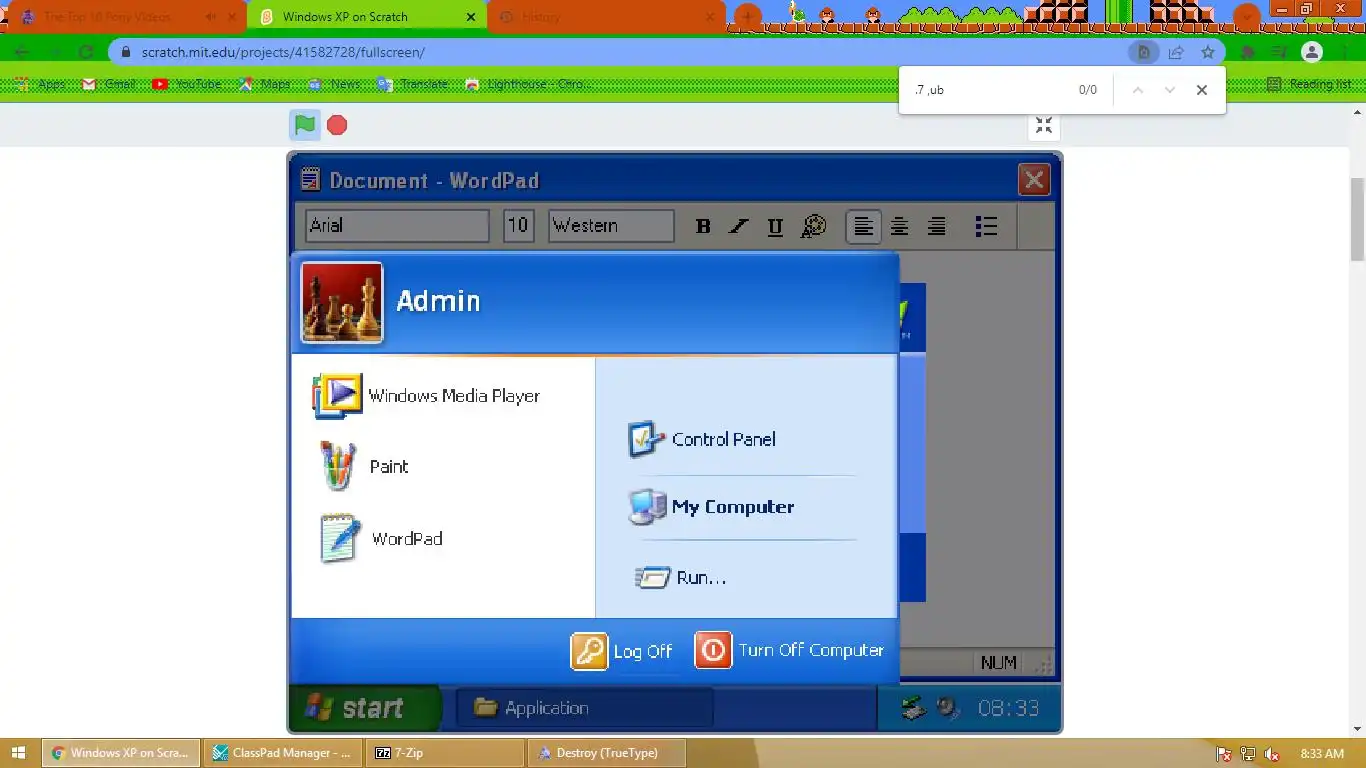Screen dimensions: 1366x768
Task: Switch to ClassPad Manager taskbar item
Action: pos(284,753)
